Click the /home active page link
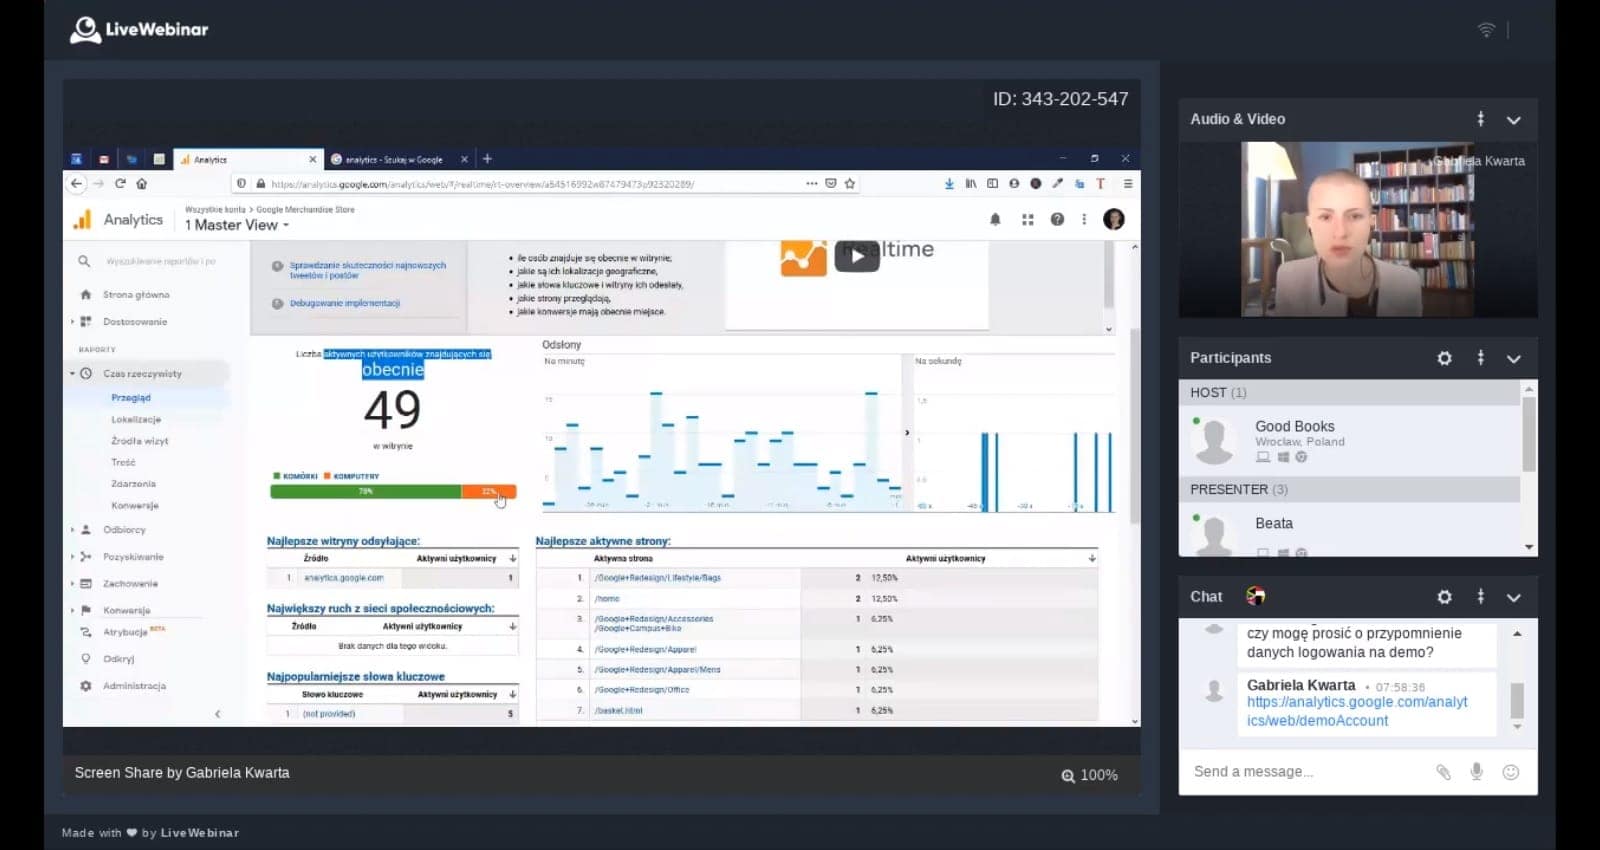Viewport: 1600px width, 850px height. tap(607, 599)
